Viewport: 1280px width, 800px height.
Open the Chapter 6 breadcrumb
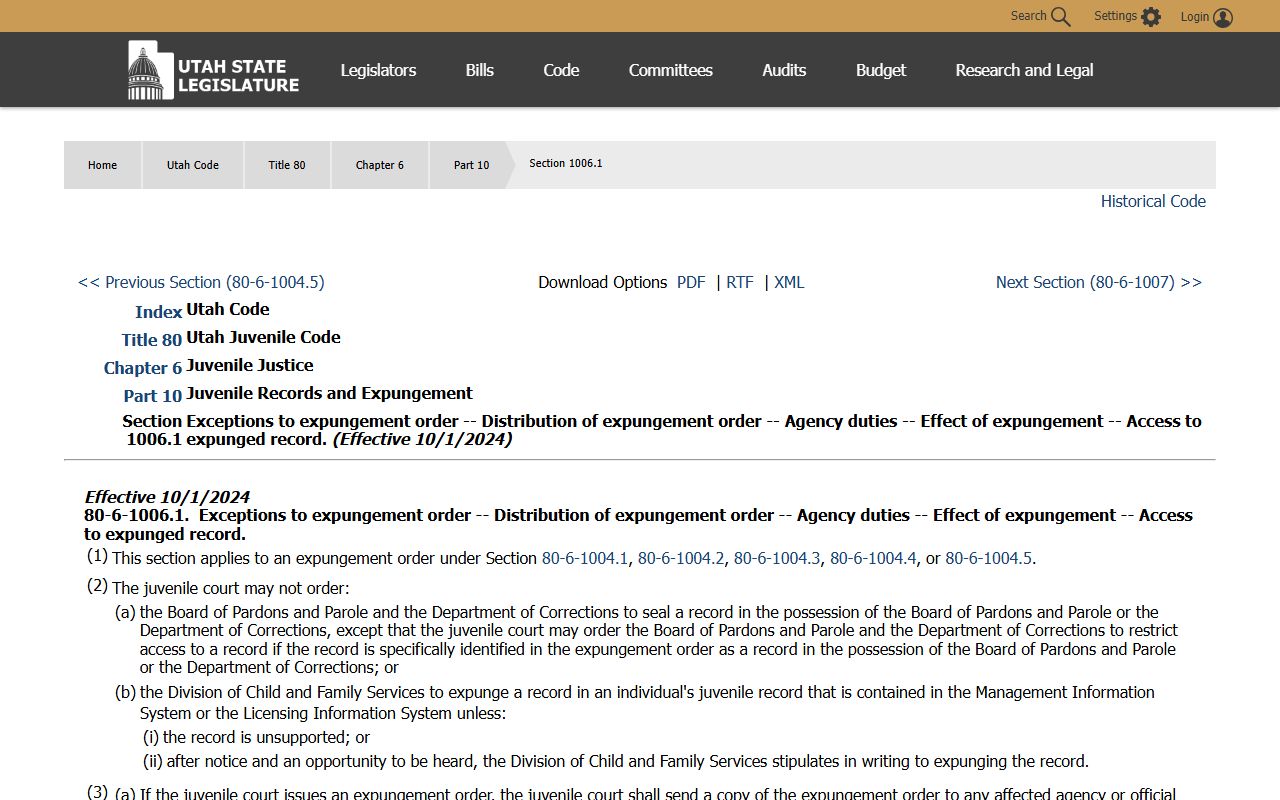point(380,165)
